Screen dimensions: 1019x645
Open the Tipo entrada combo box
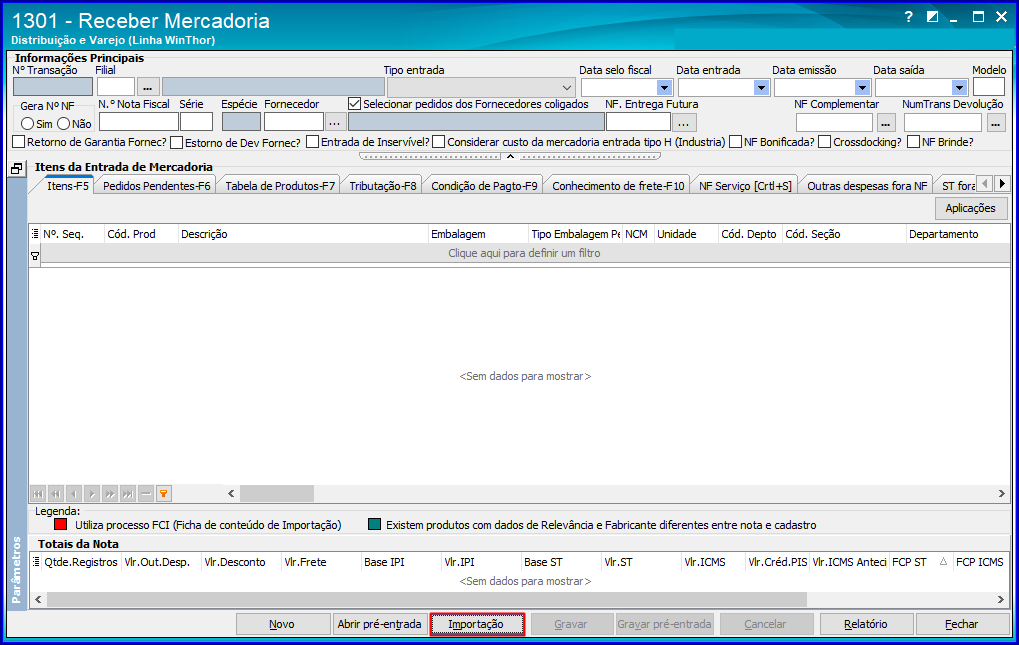tap(482, 87)
